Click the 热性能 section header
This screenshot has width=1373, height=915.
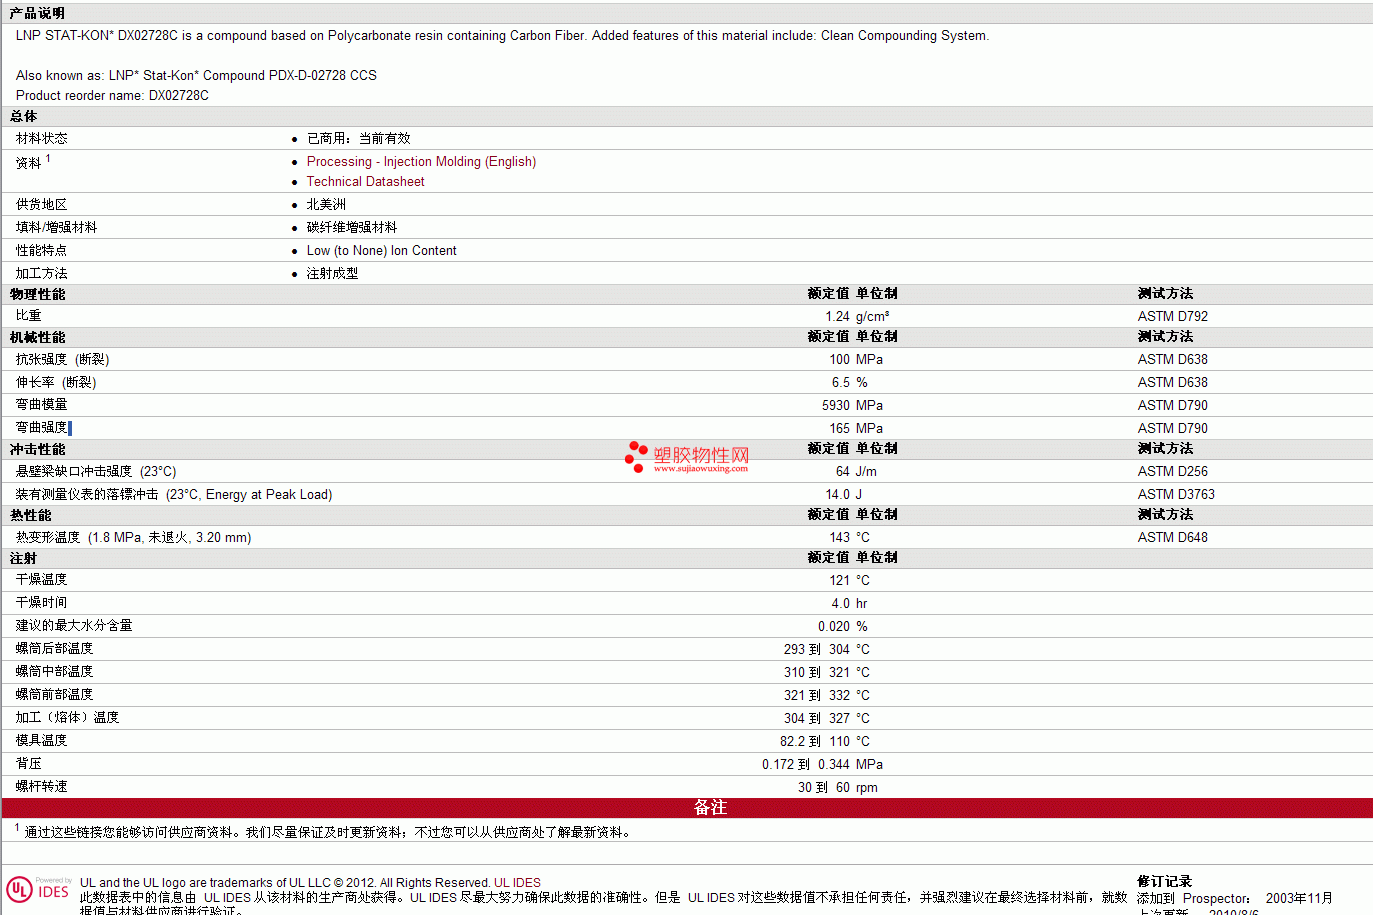[x=31, y=516]
